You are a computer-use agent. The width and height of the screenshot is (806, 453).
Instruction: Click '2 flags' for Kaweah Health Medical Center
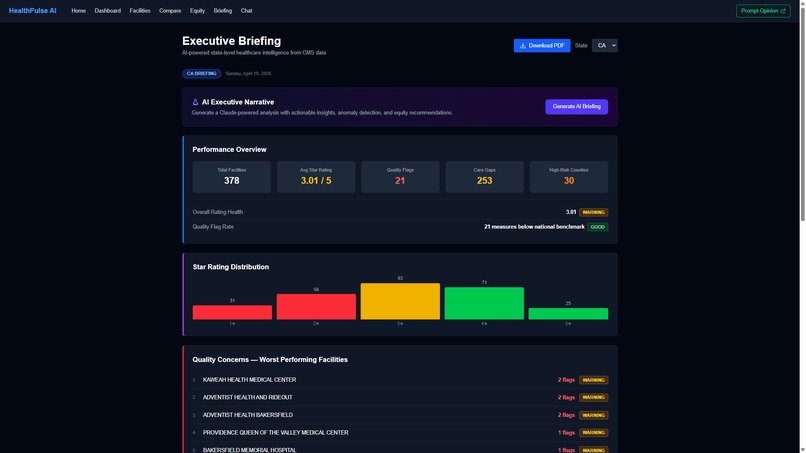[566, 380]
